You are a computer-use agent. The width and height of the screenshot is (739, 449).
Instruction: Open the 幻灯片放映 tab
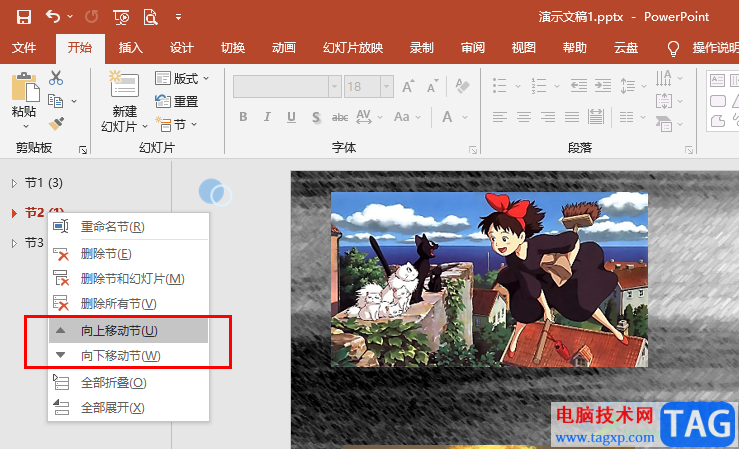[353, 48]
